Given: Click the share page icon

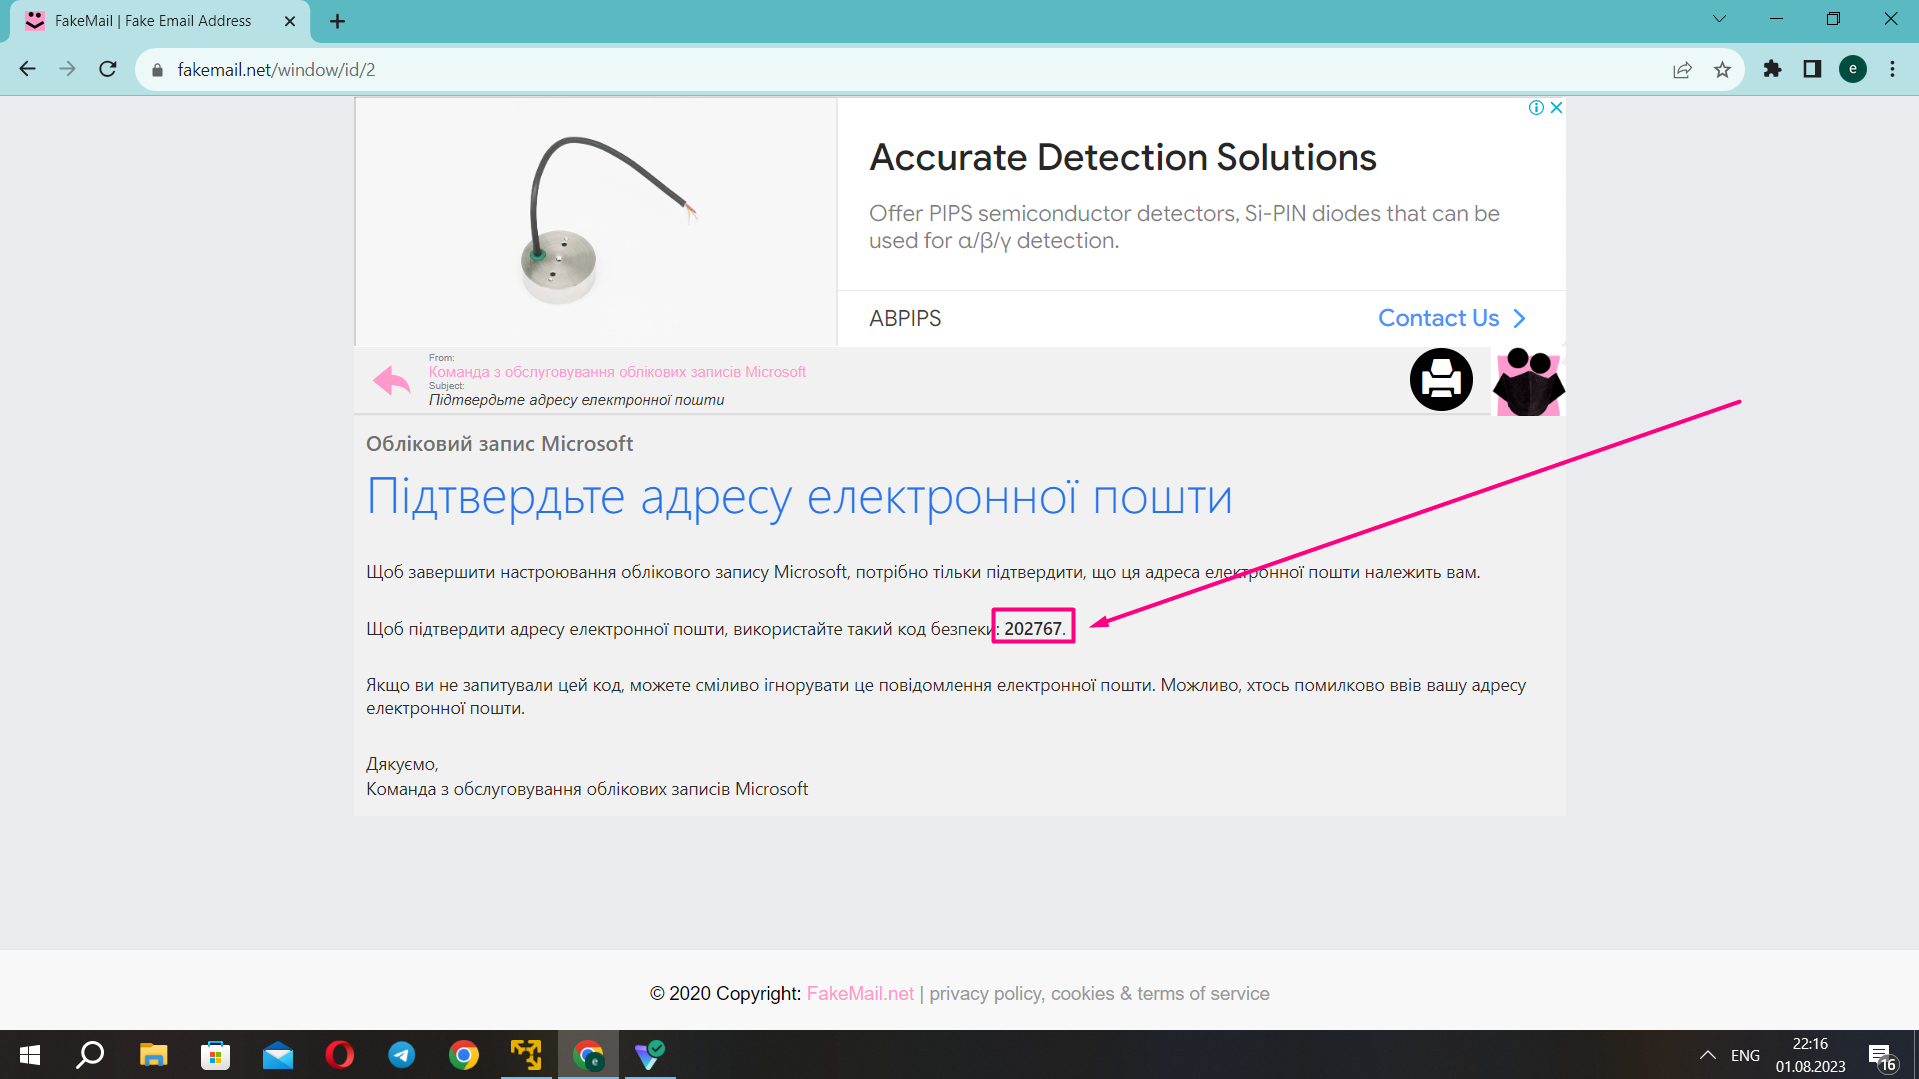Looking at the screenshot, I should (x=1682, y=69).
